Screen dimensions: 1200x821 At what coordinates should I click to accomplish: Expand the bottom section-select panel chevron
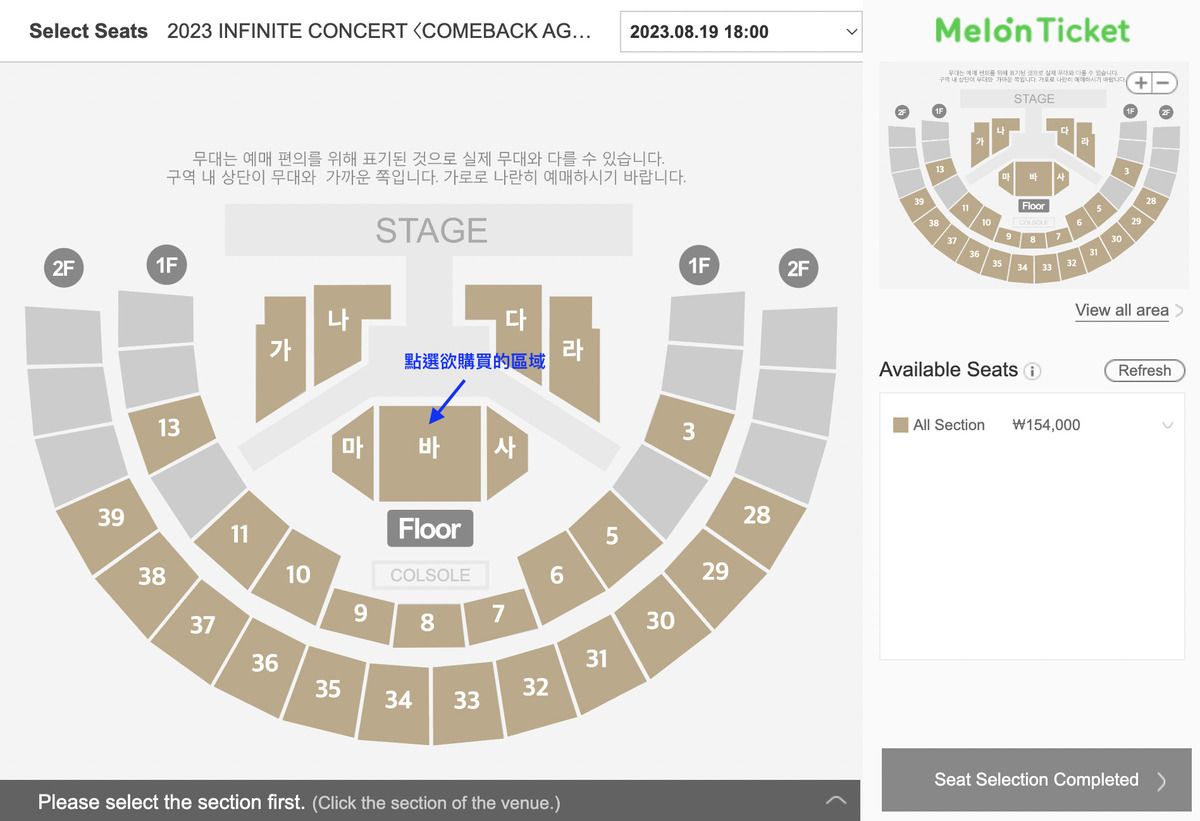point(836,801)
